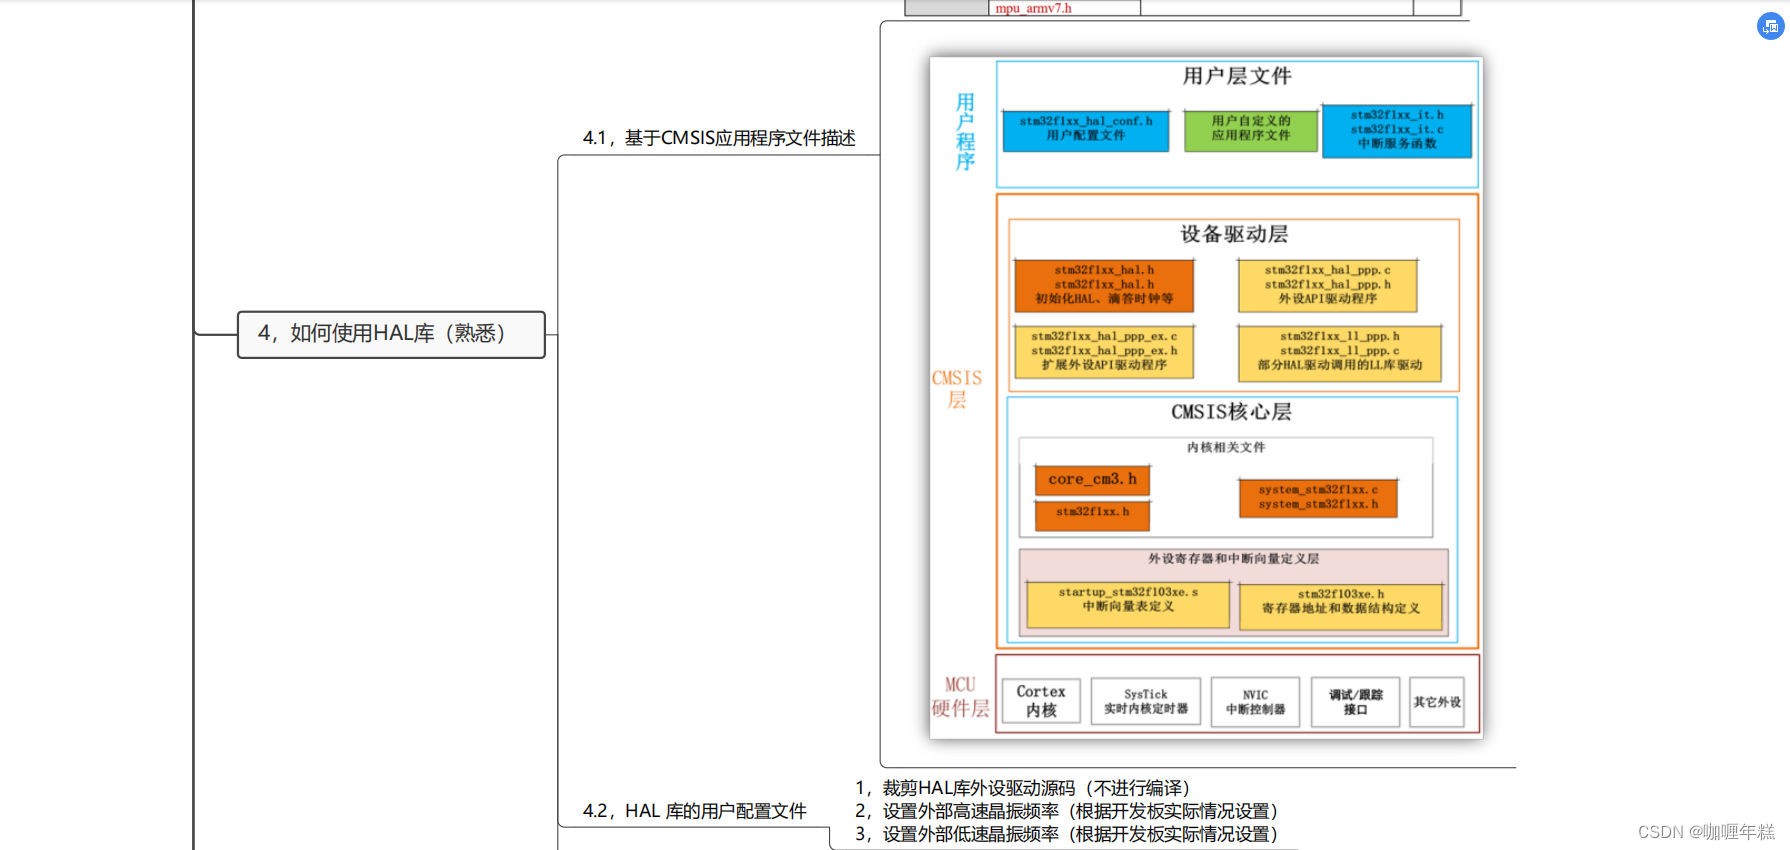Click the "NVIC 中断控制器" box

coord(1255,702)
